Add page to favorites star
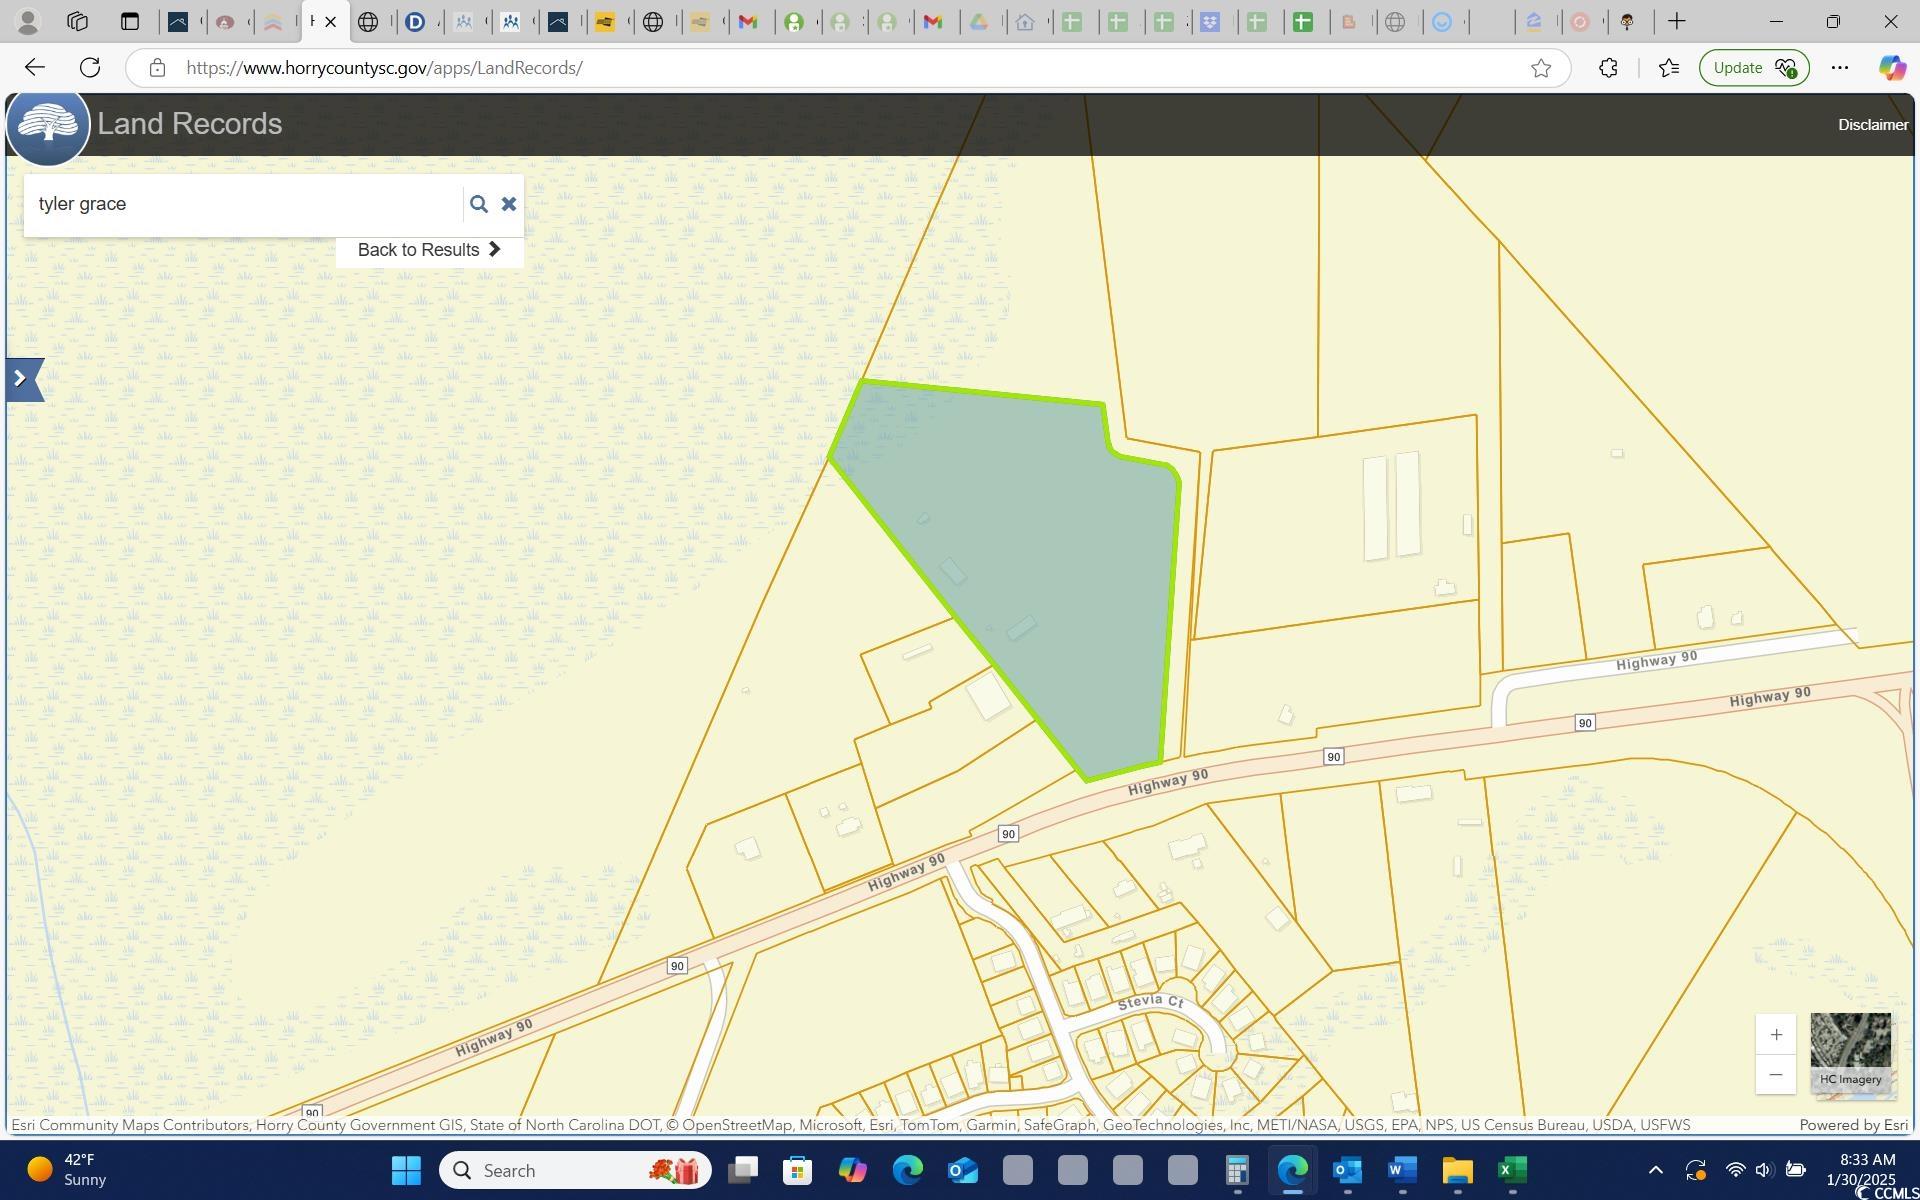The width and height of the screenshot is (1920, 1200). [1540, 68]
